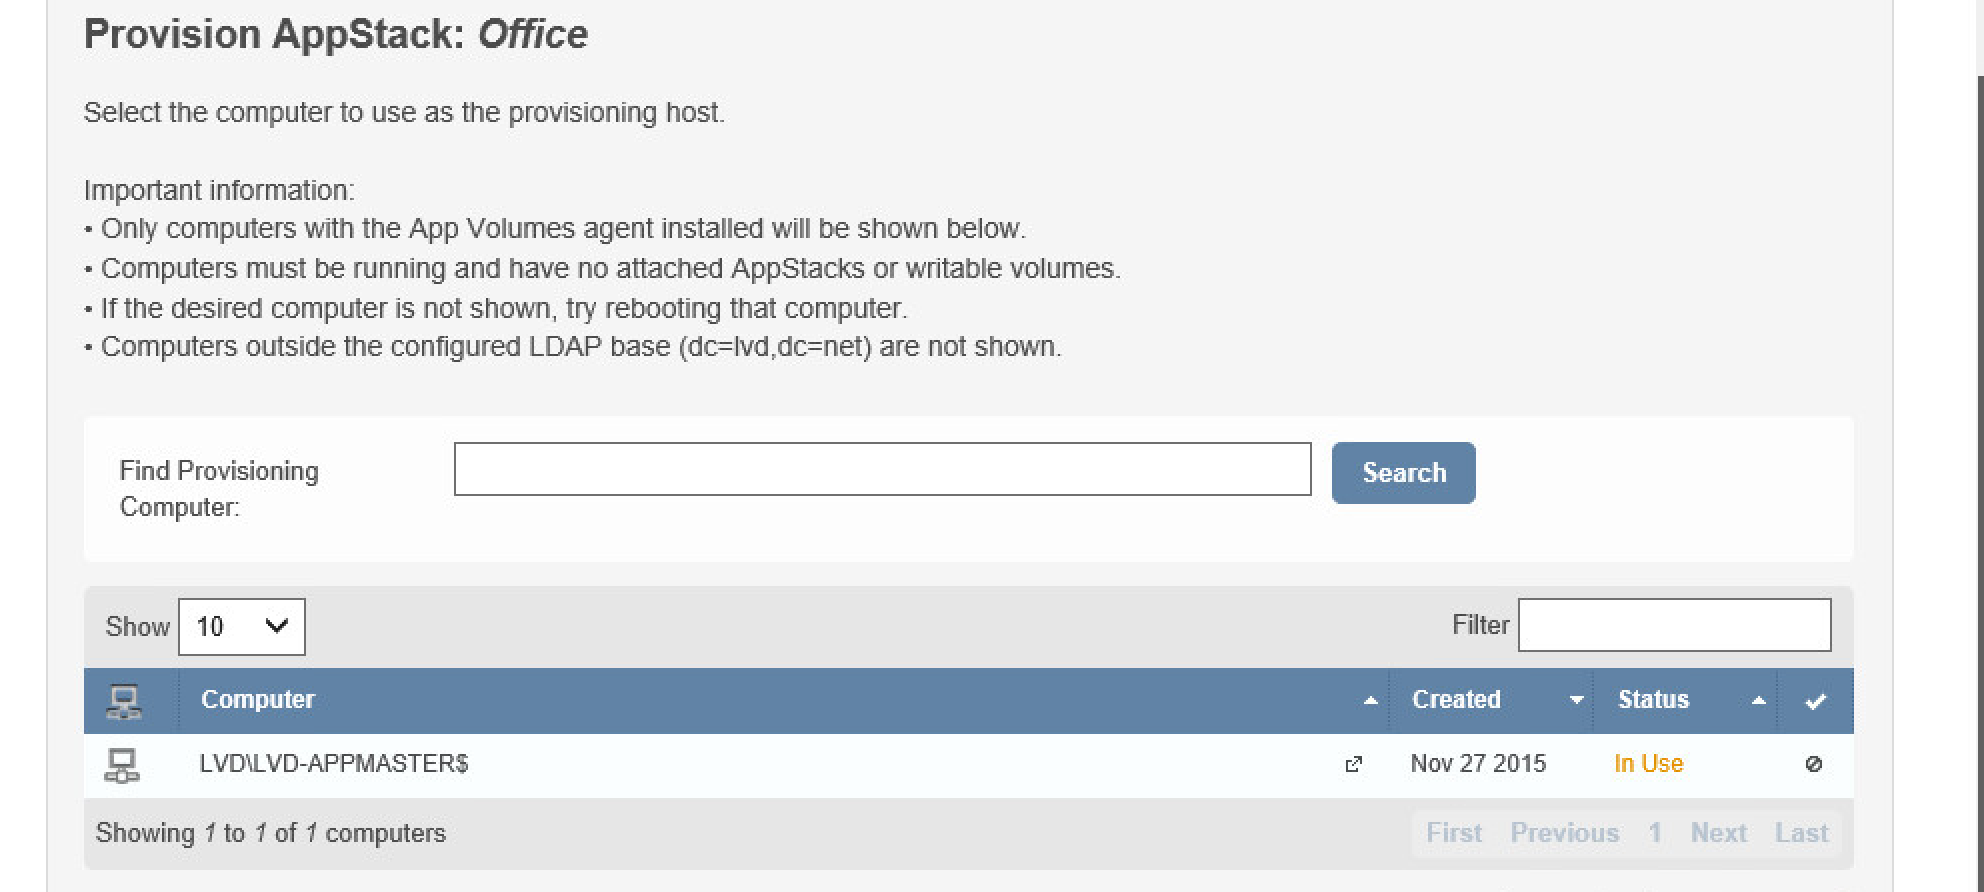Viewport: 1984px width, 892px height.
Task: Click the Computer column sort arrow
Action: (x=1370, y=701)
